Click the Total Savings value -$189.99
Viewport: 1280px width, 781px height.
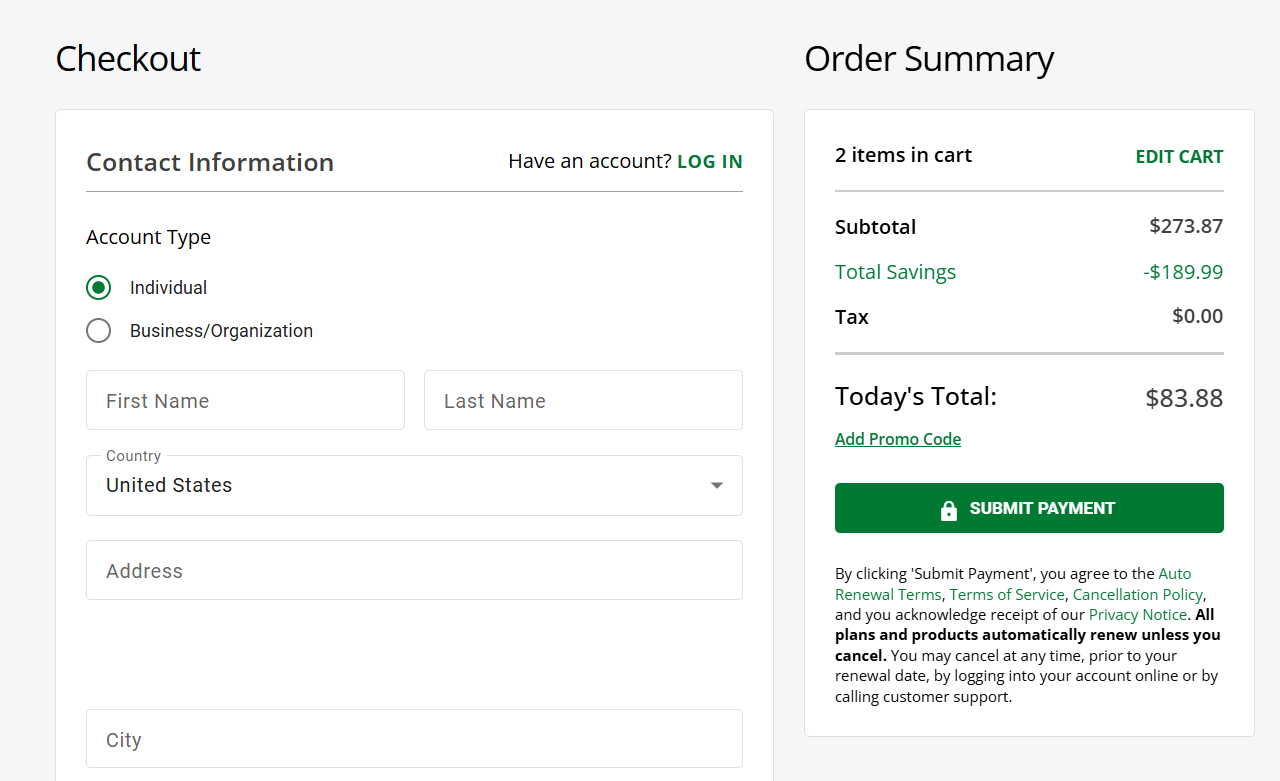tap(1183, 272)
